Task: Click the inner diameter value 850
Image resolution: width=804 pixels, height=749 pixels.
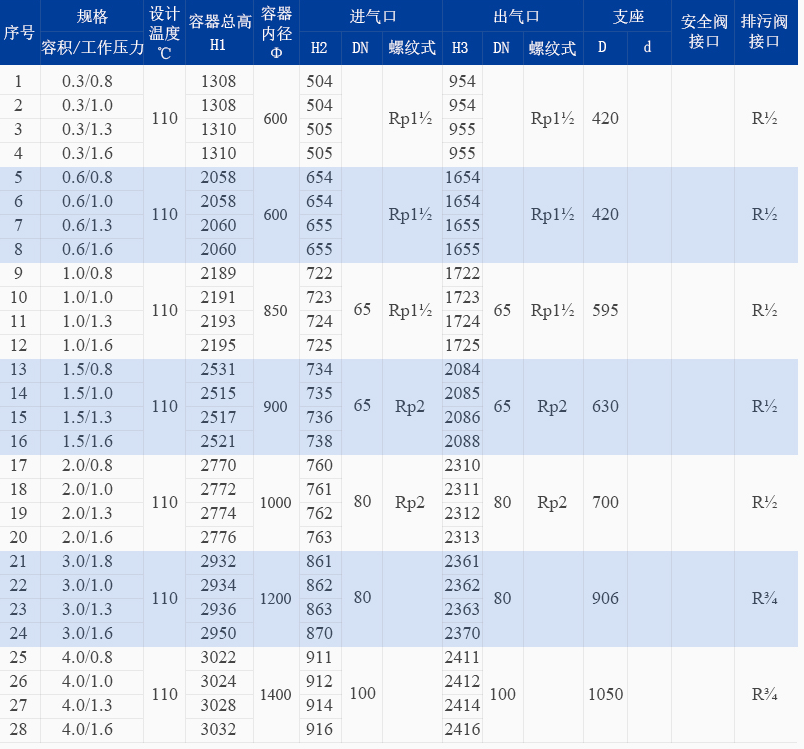Action: pyautogui.click(x=275, y=310)
